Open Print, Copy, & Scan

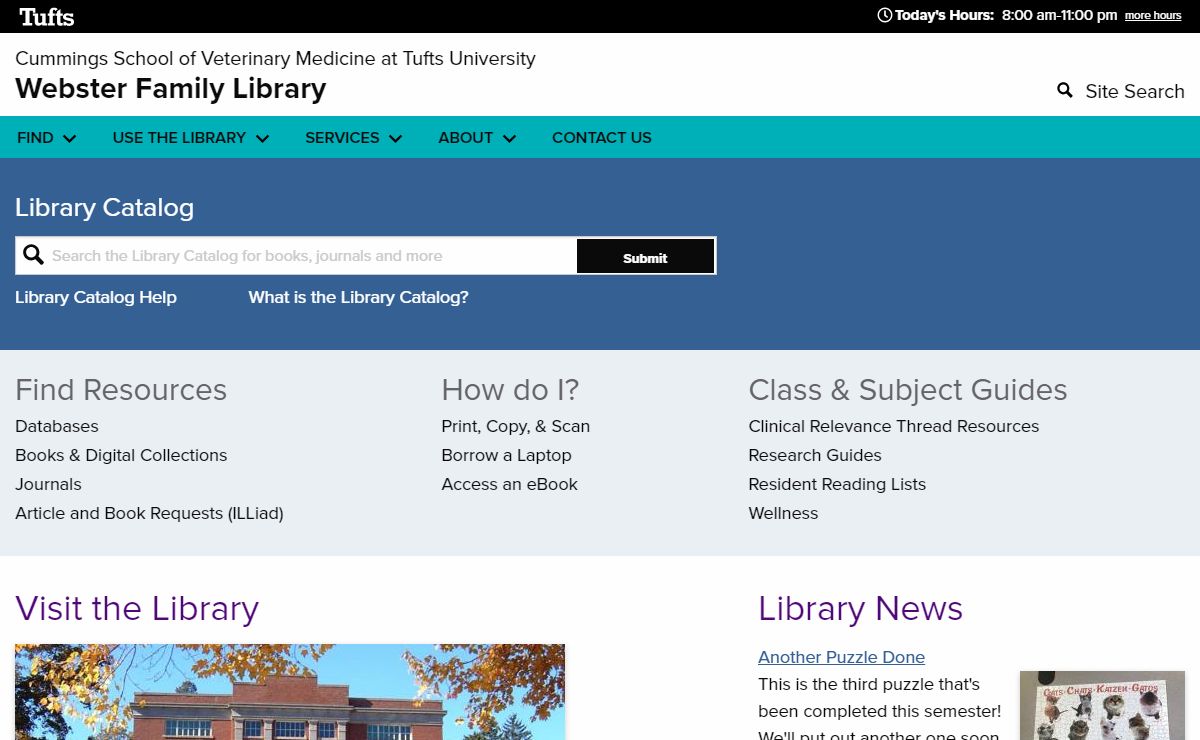click(x=516, y=426)
